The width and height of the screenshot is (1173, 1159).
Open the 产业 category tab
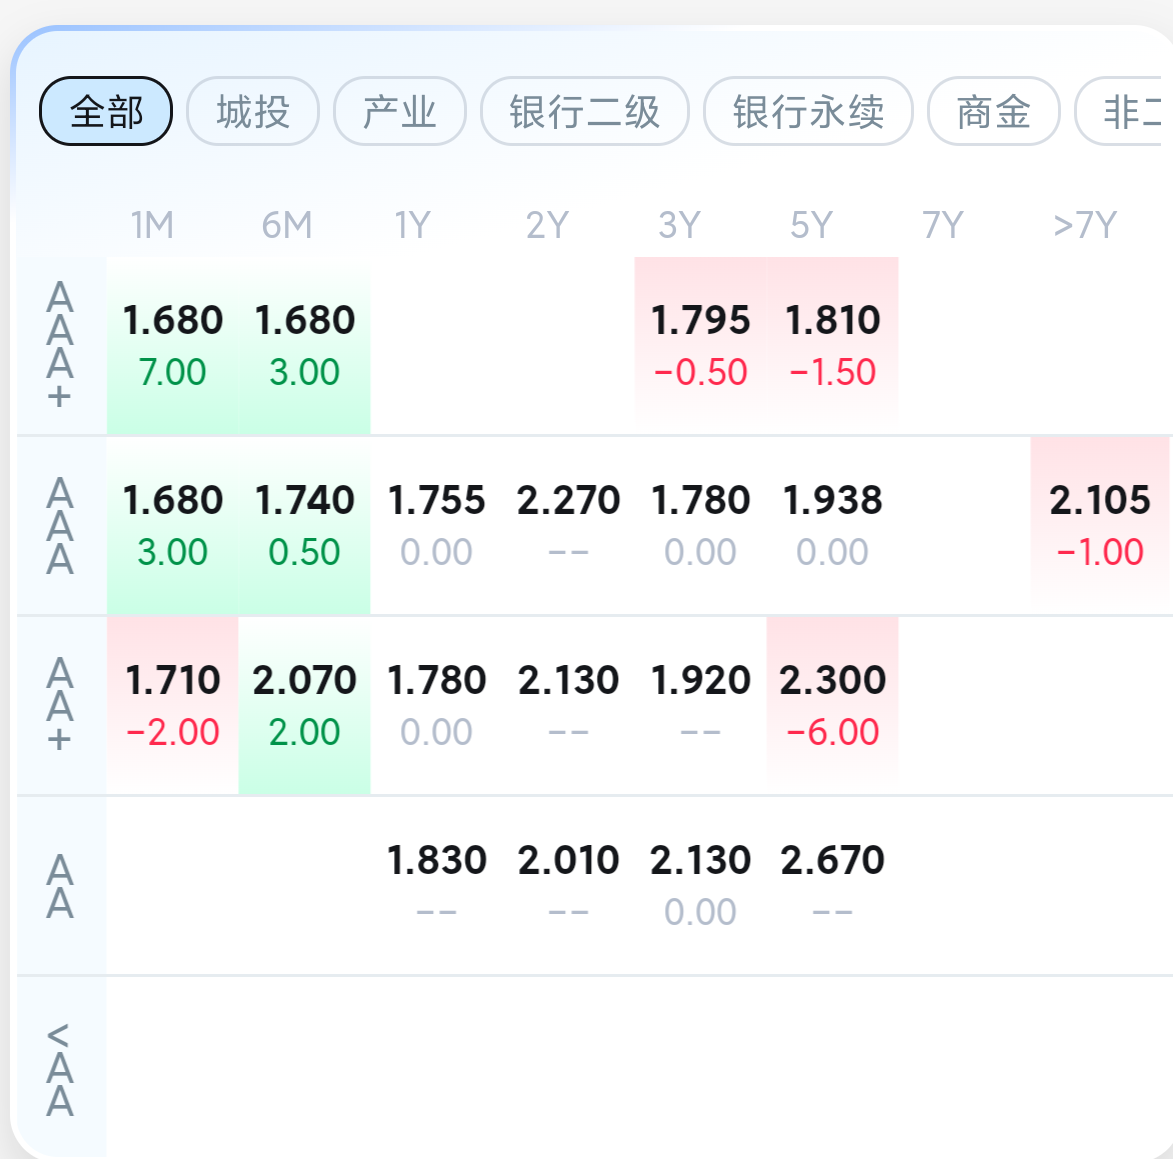pos(400,111)
